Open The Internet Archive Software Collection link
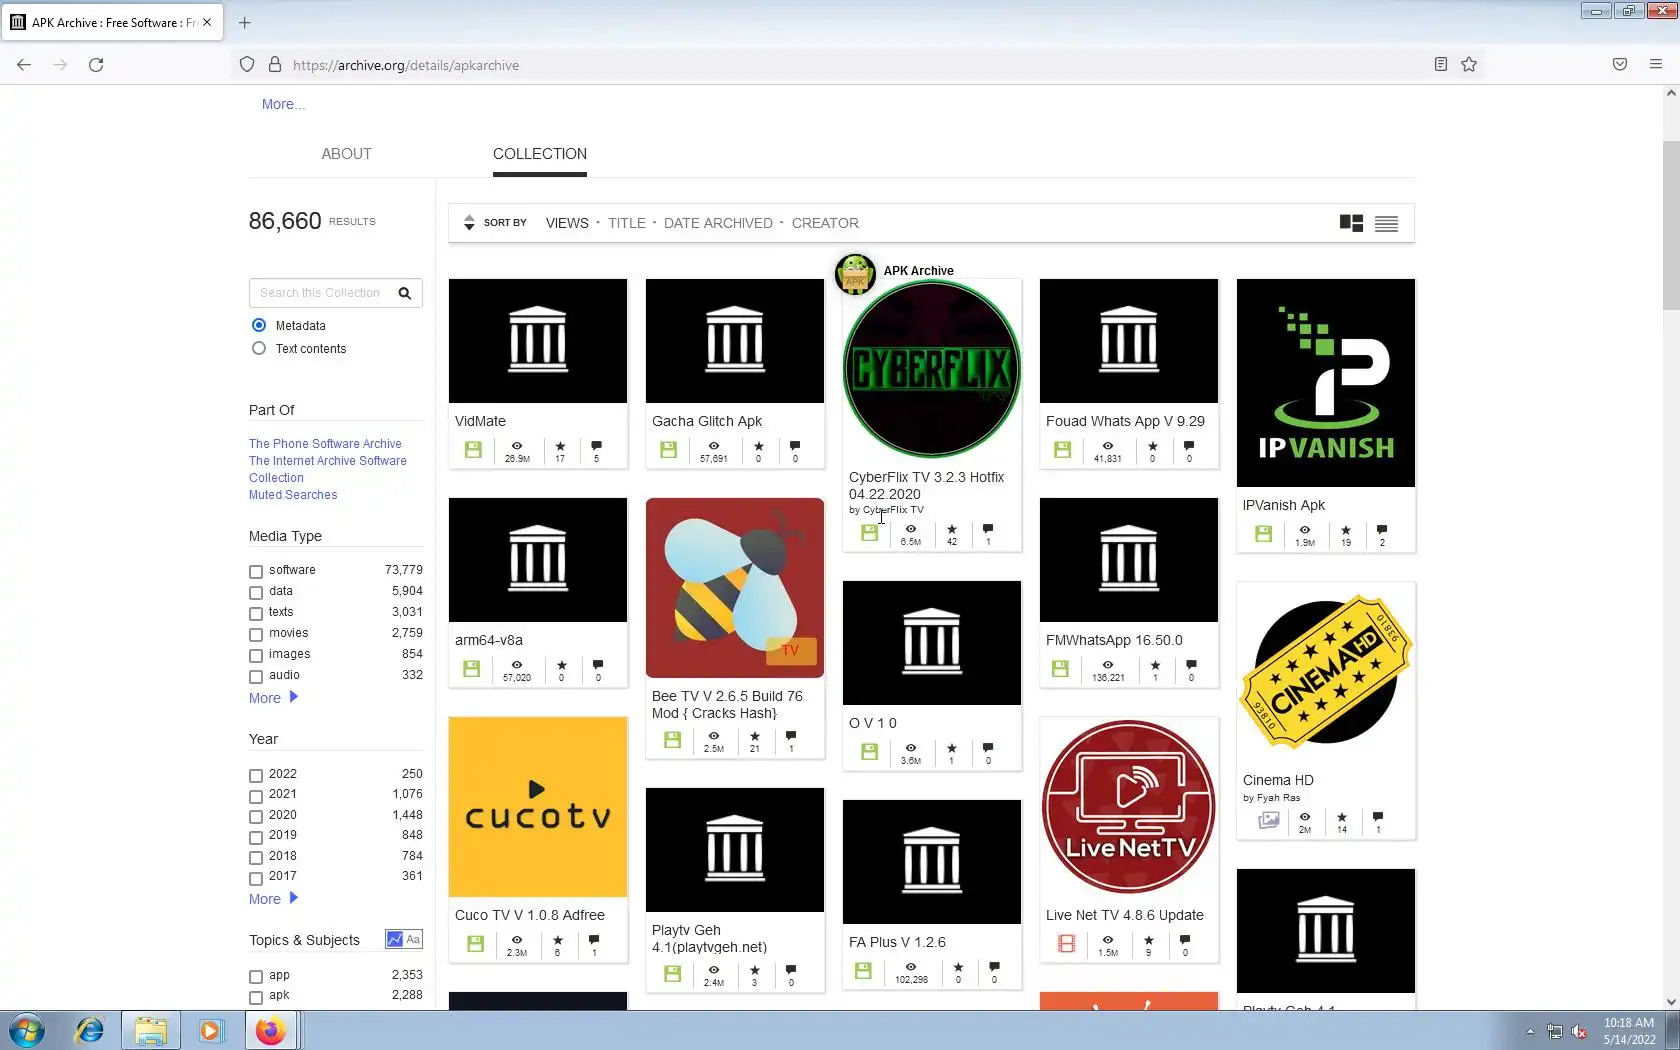 pos(328,469)
